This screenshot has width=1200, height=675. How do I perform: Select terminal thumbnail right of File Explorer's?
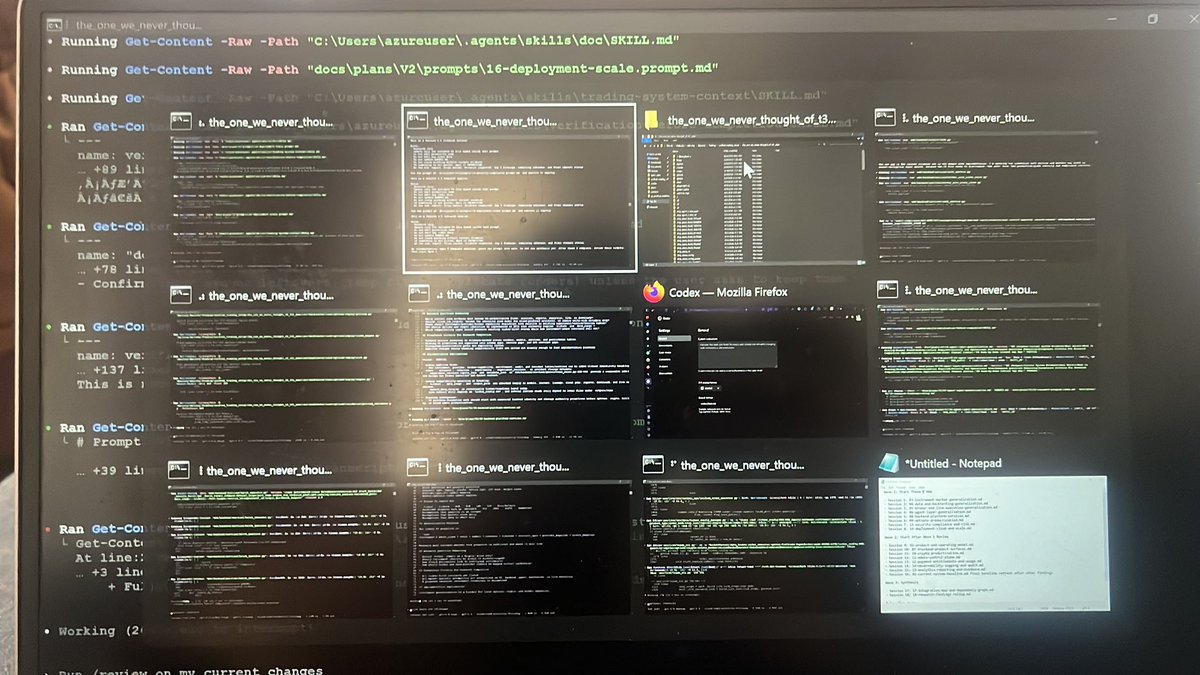click(x=989, y=197)
